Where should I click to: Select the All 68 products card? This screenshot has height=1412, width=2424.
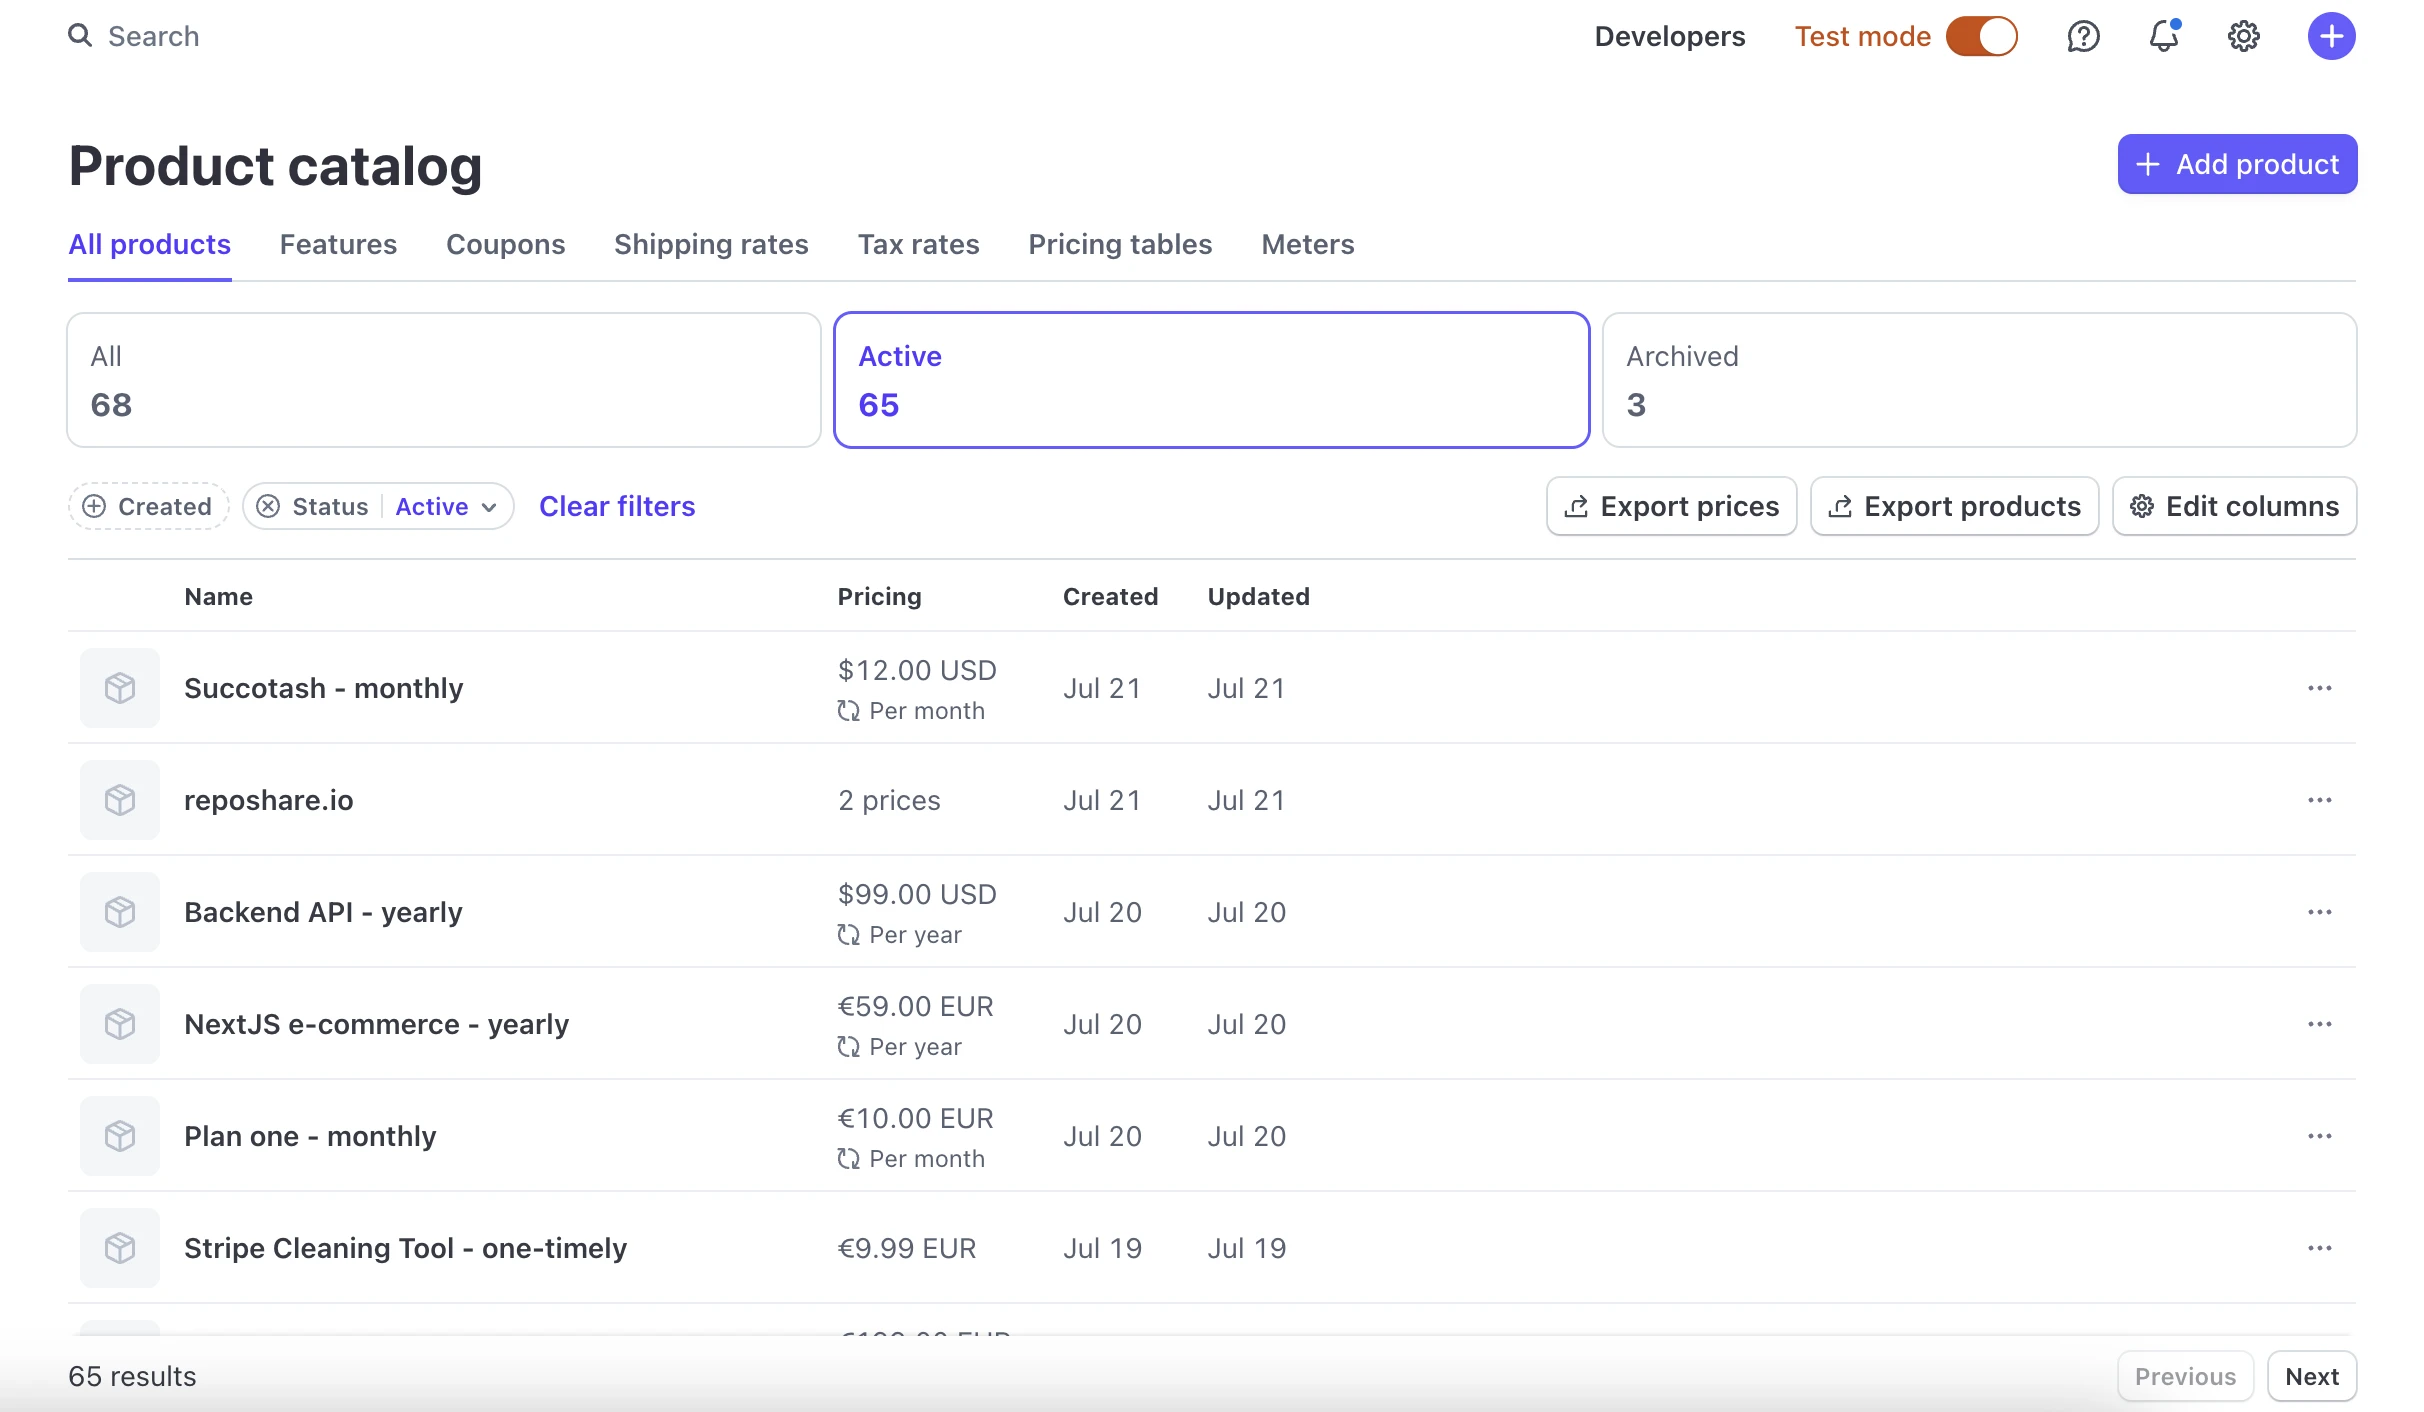click(x=444, y=380)
